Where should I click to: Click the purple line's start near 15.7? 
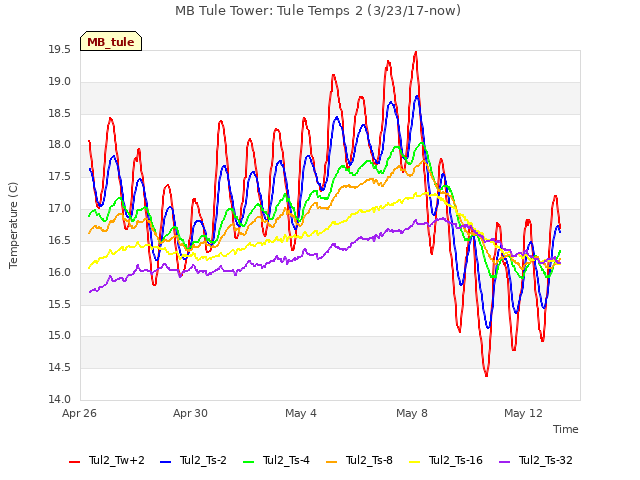click(x=90, y=292)
